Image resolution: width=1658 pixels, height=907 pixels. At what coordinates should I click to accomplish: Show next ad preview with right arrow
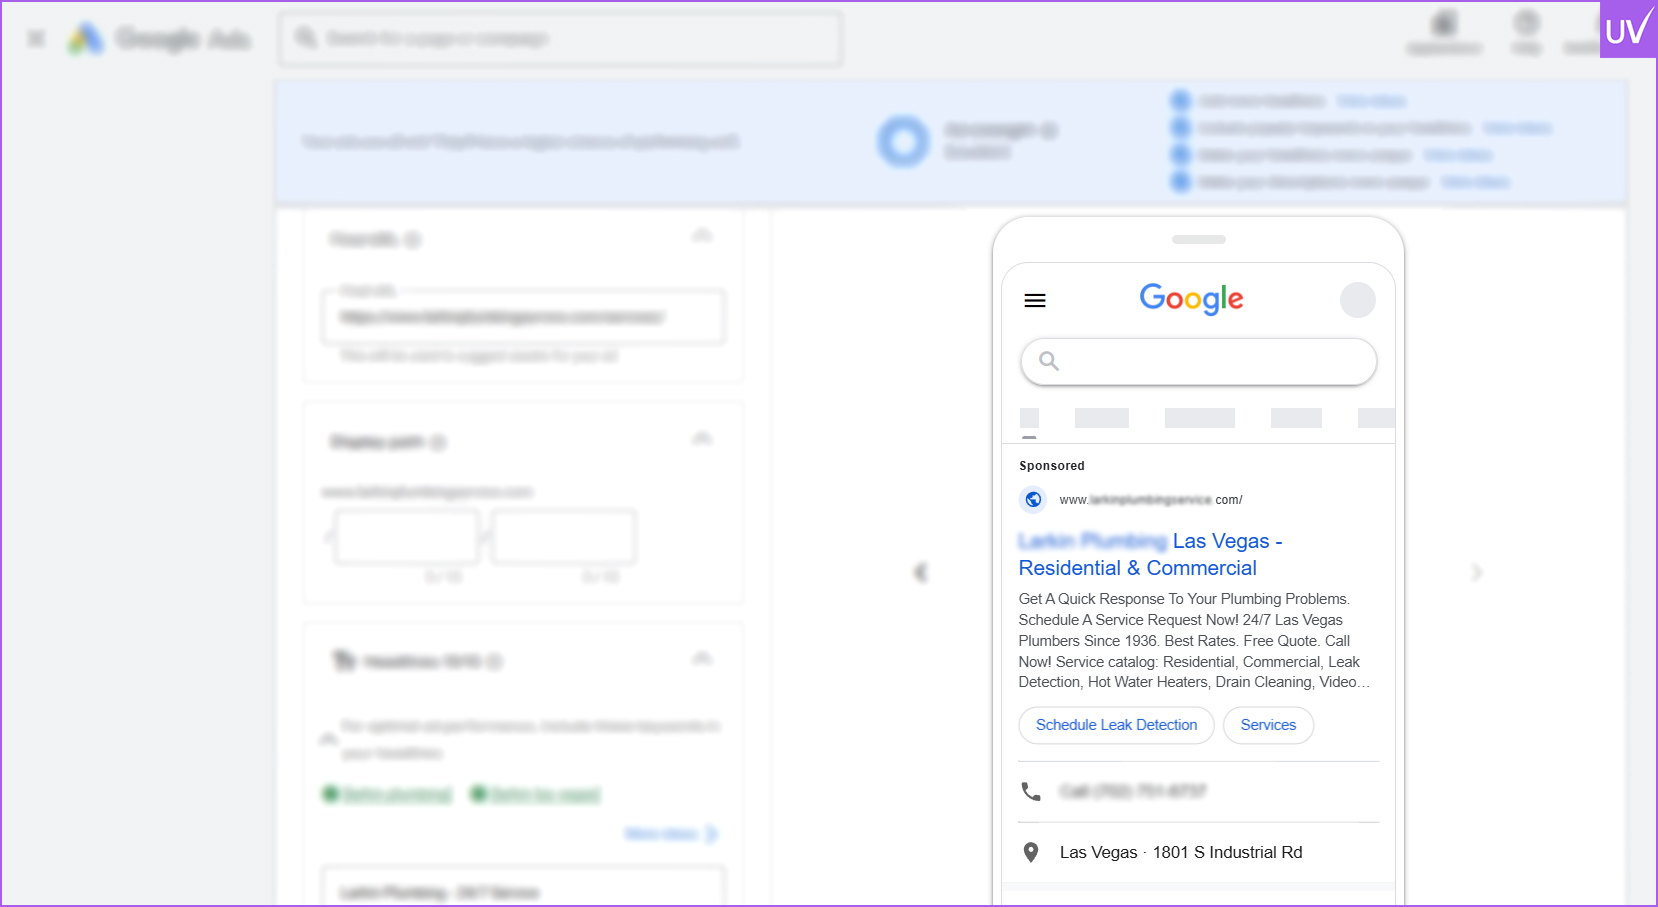click(x=1476, y=572)
